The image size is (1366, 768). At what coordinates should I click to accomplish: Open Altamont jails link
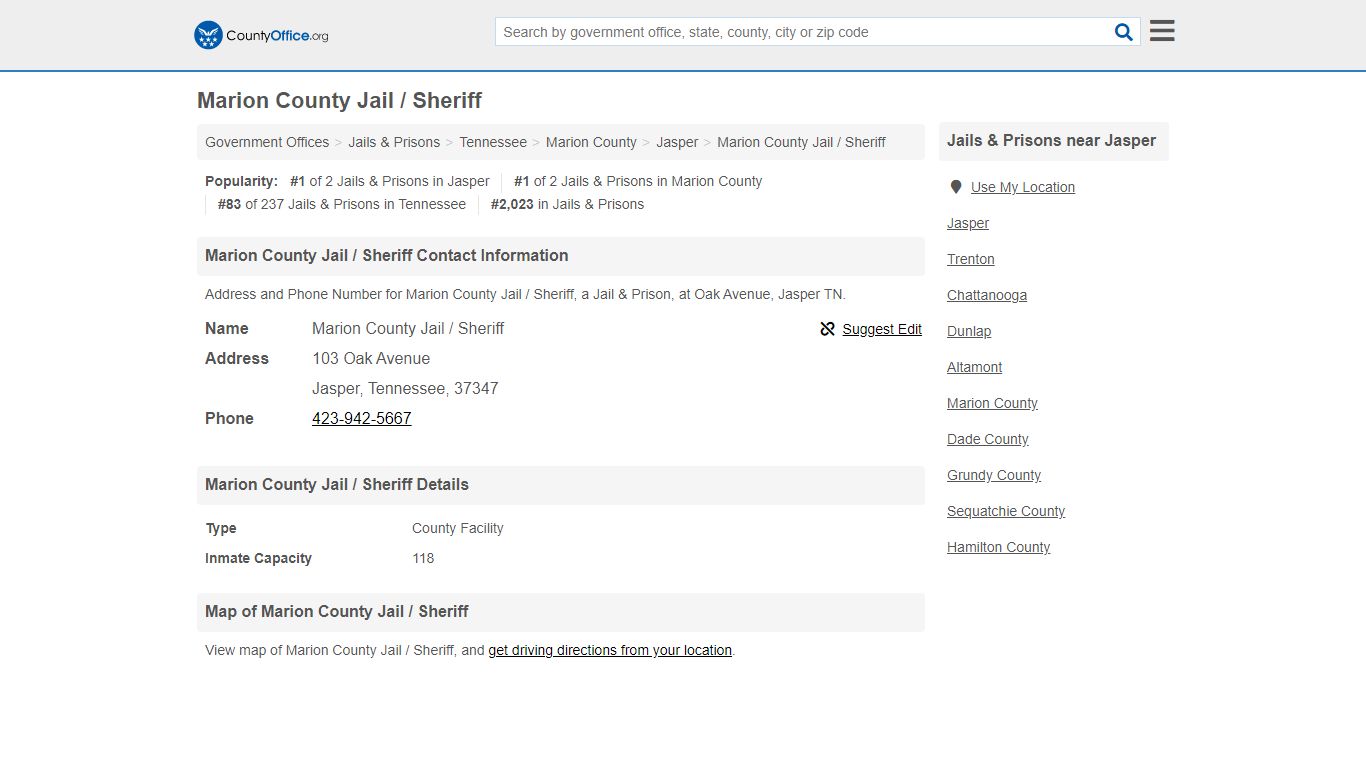[x=975, y=367]
